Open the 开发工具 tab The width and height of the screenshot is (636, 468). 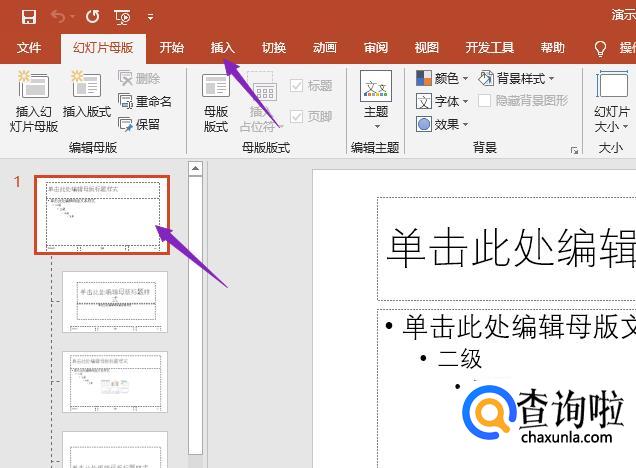(490, 48)
